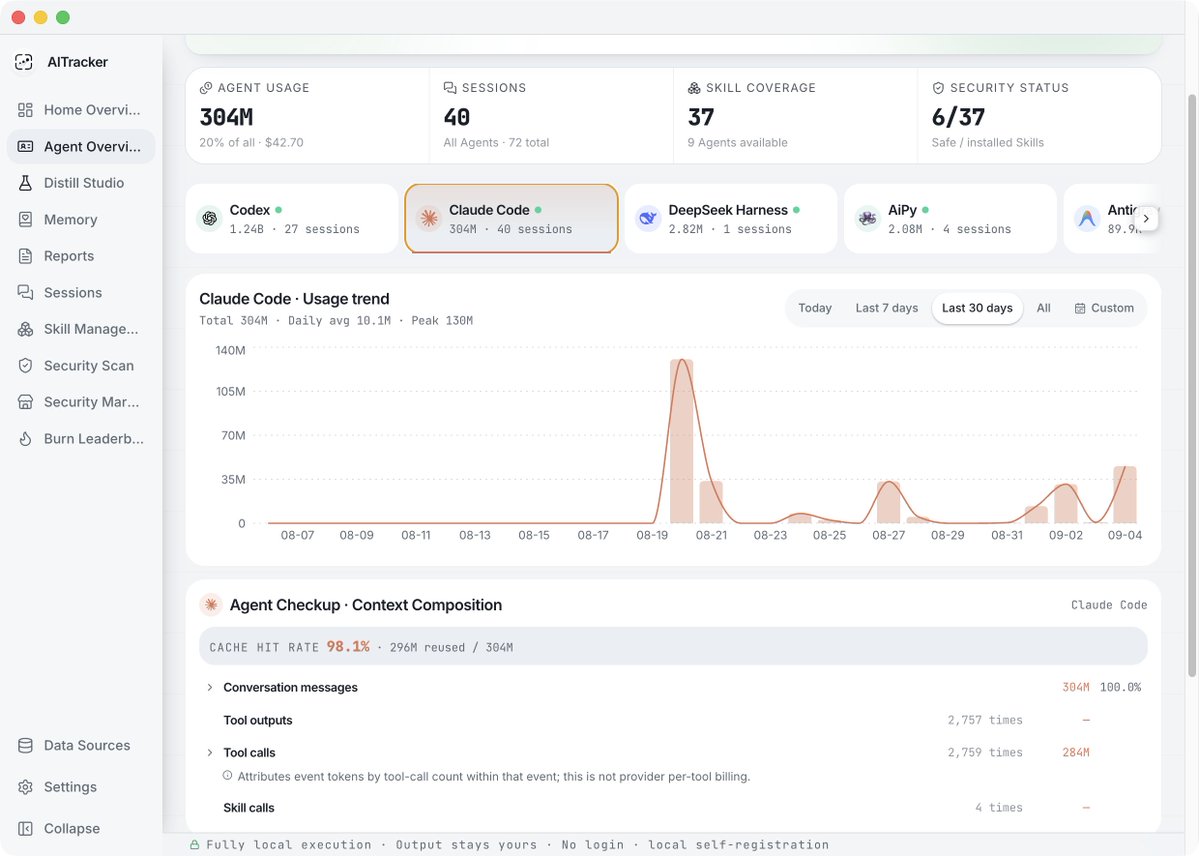Click the DeepSeek Harness whale logo

click(648, 219)
